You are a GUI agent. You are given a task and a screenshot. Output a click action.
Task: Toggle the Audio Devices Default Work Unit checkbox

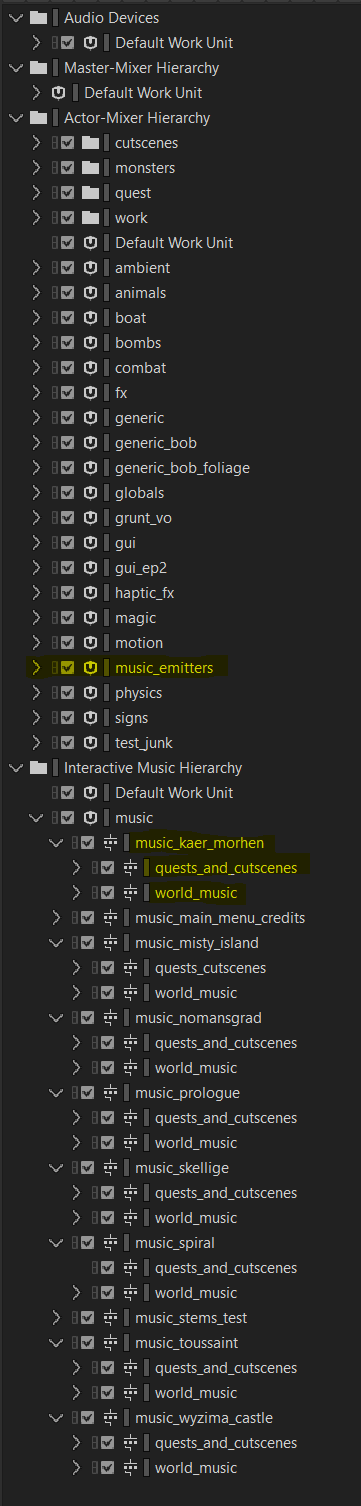click(x=67, y=43)
